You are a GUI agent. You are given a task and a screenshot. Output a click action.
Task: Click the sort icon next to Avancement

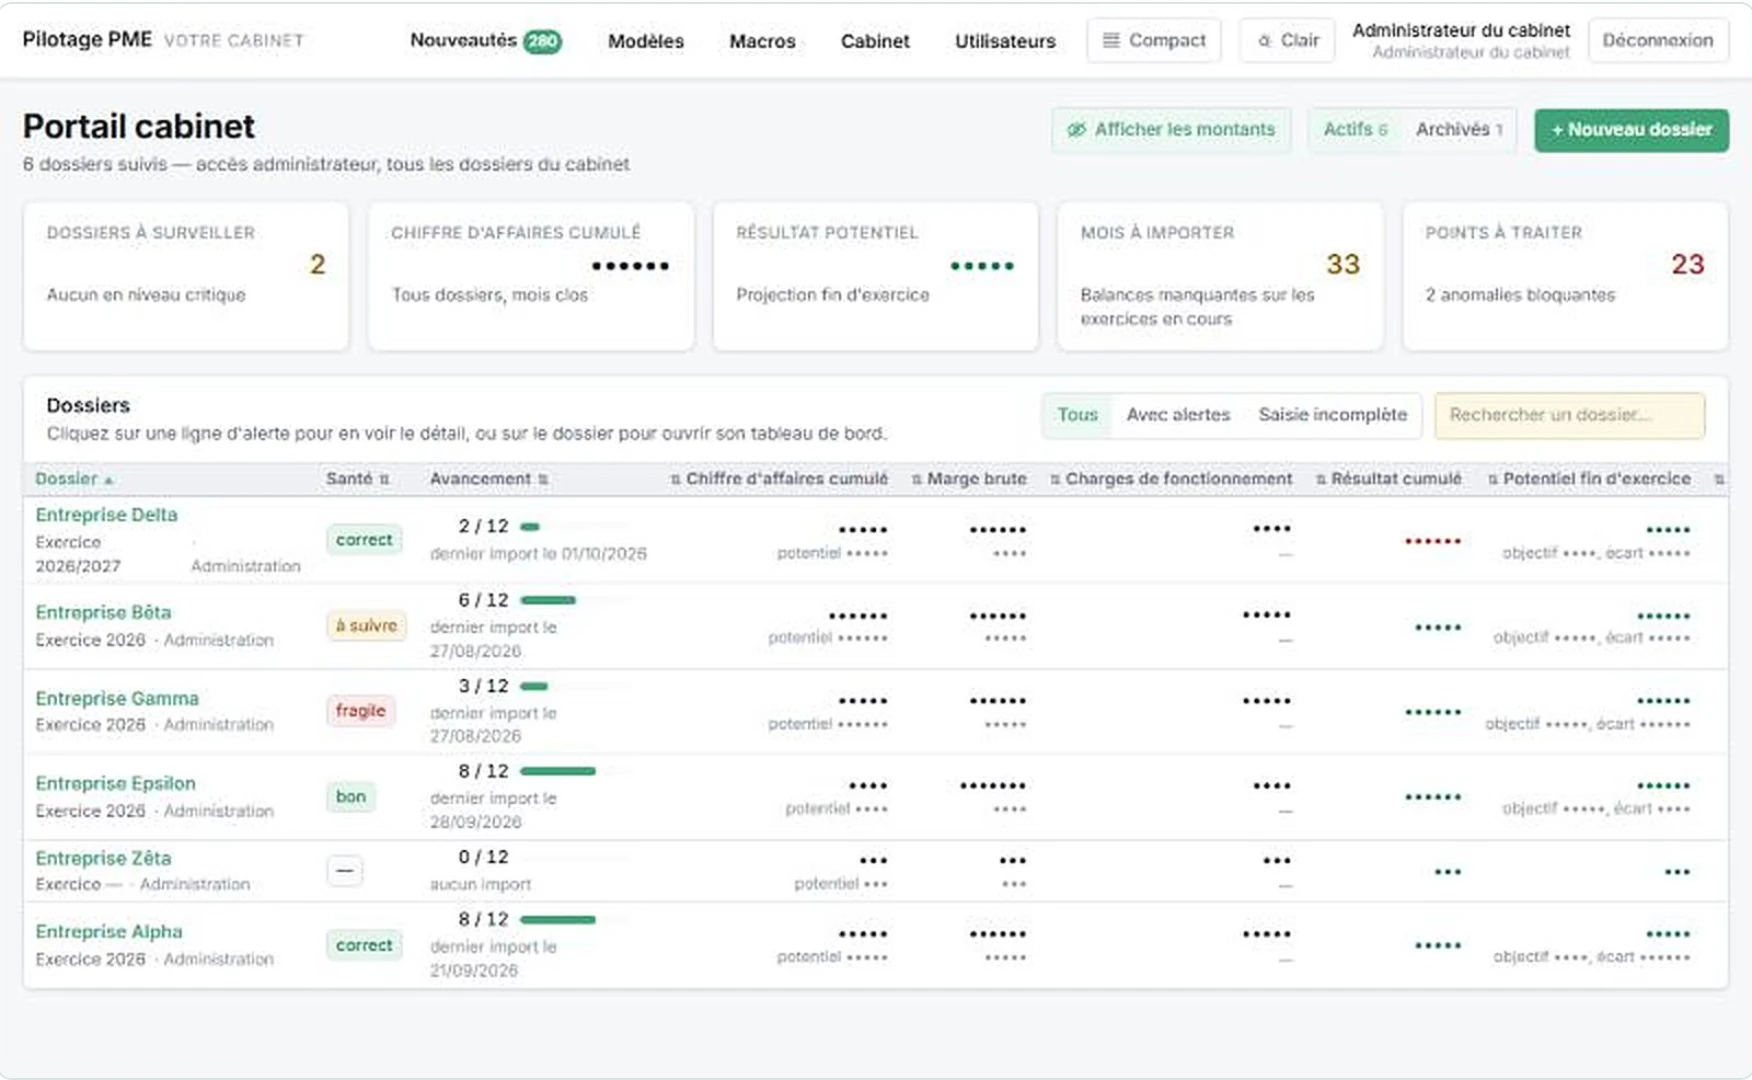tap(543, 480)
